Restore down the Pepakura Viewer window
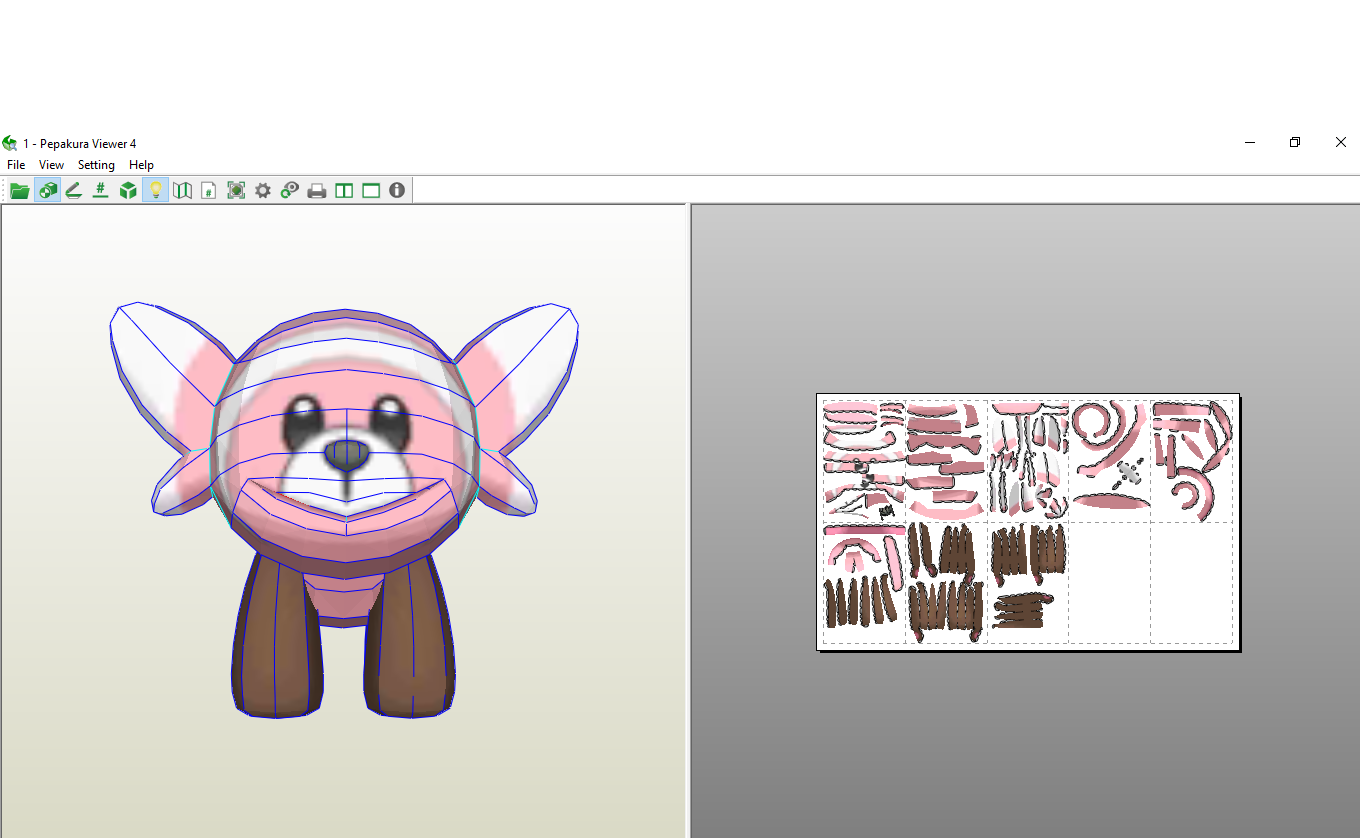Viewport: 1360px width, 838px height. (1295, 143)
